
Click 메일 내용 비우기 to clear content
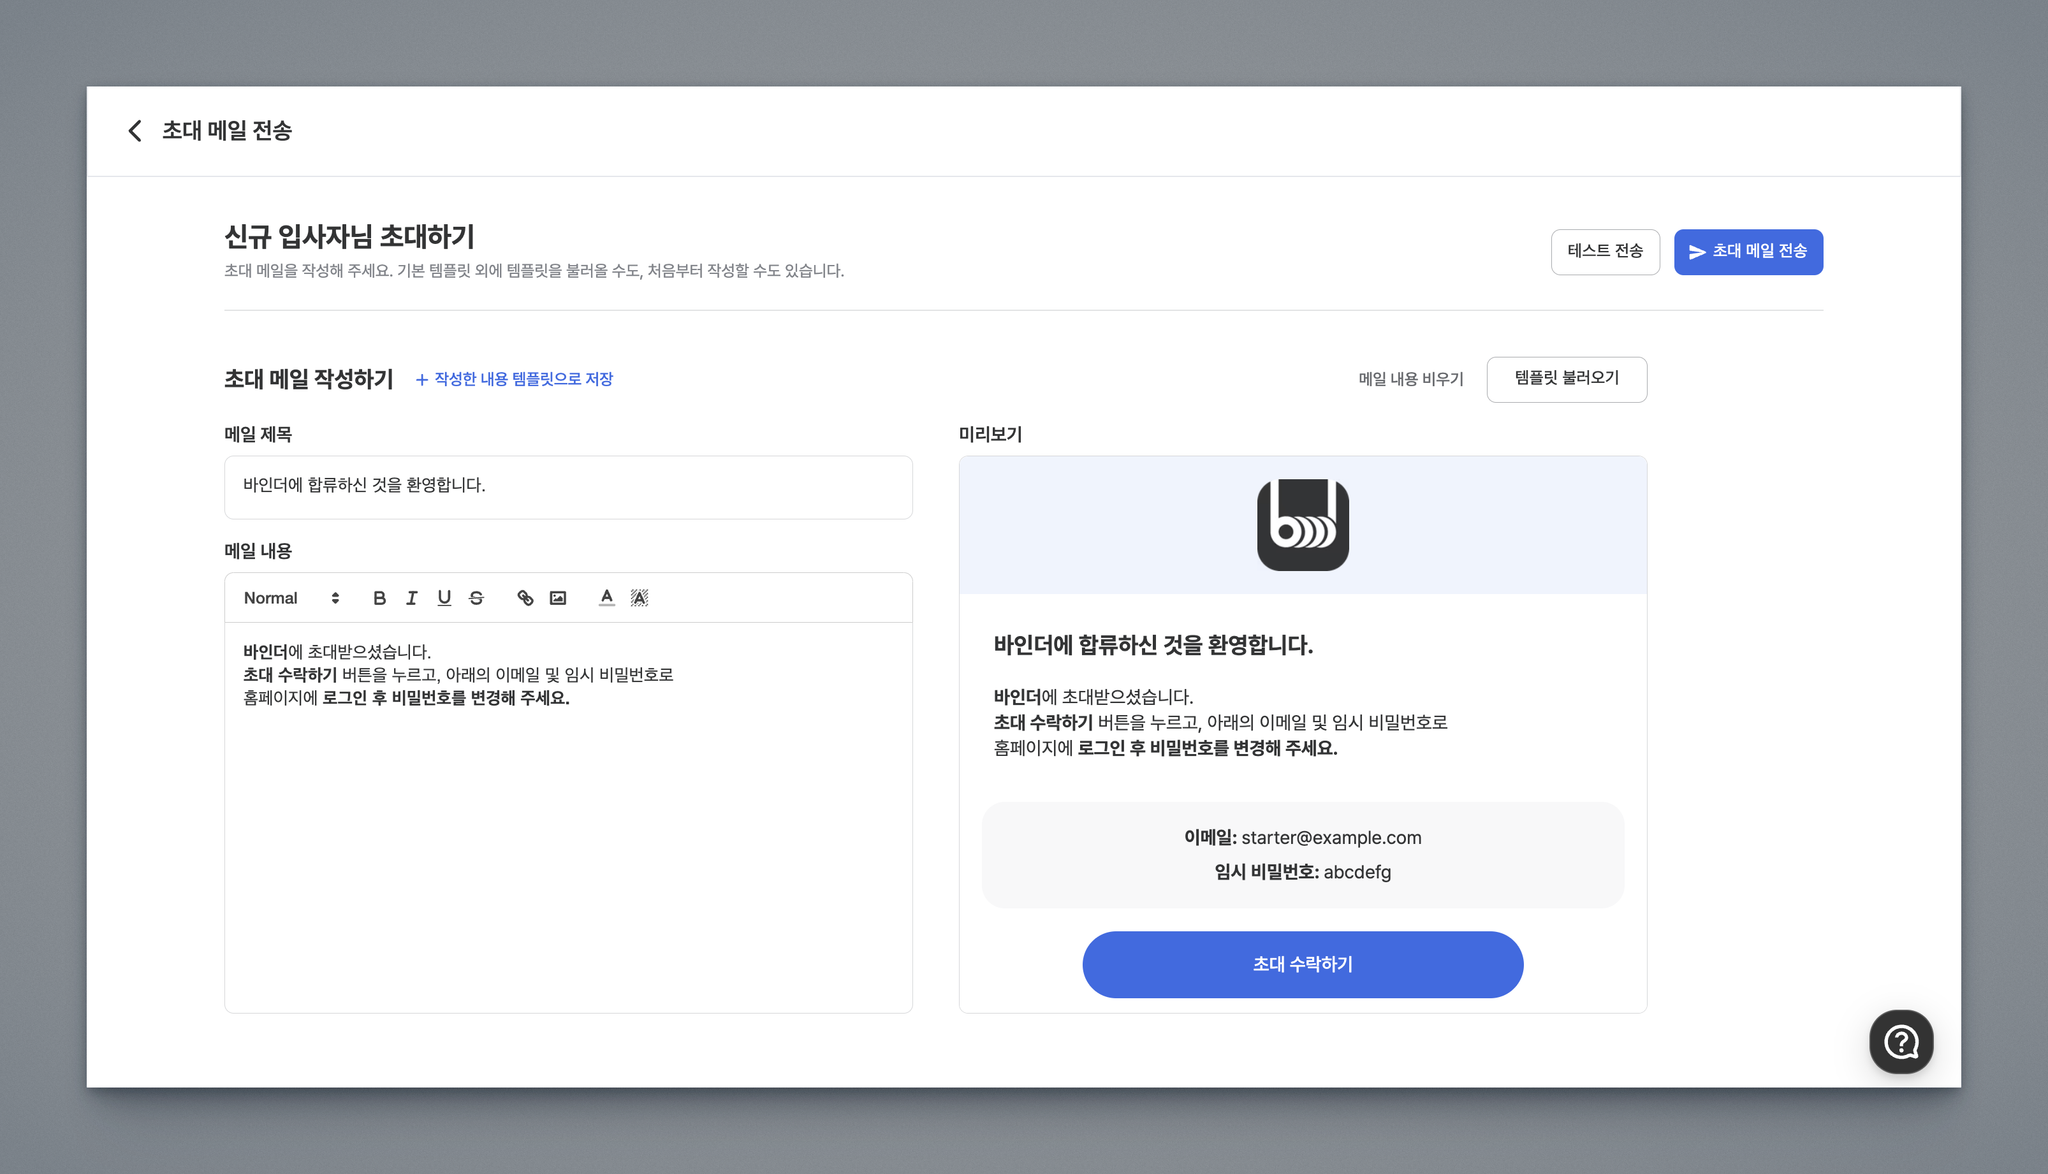(1410, 379)
